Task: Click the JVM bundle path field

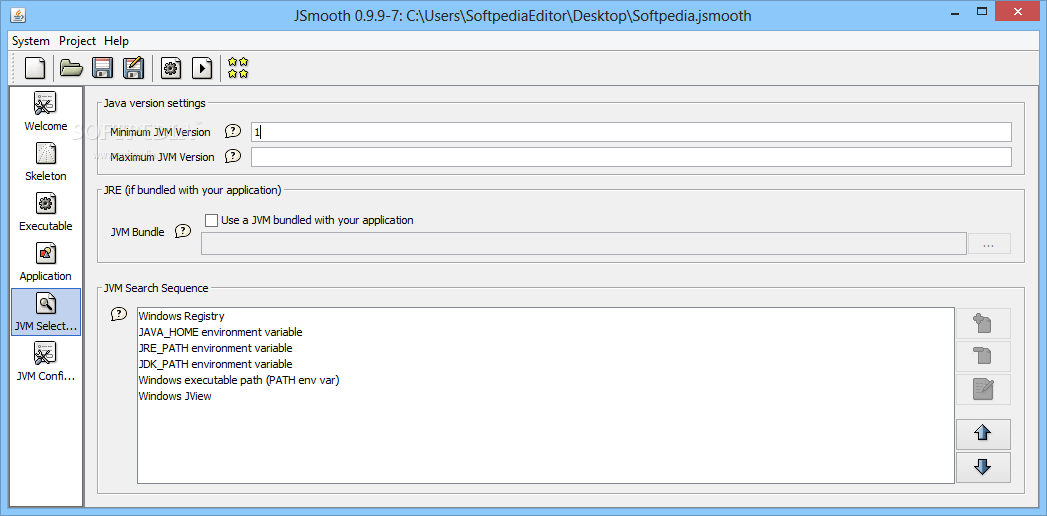Action: tap(584, 244)
